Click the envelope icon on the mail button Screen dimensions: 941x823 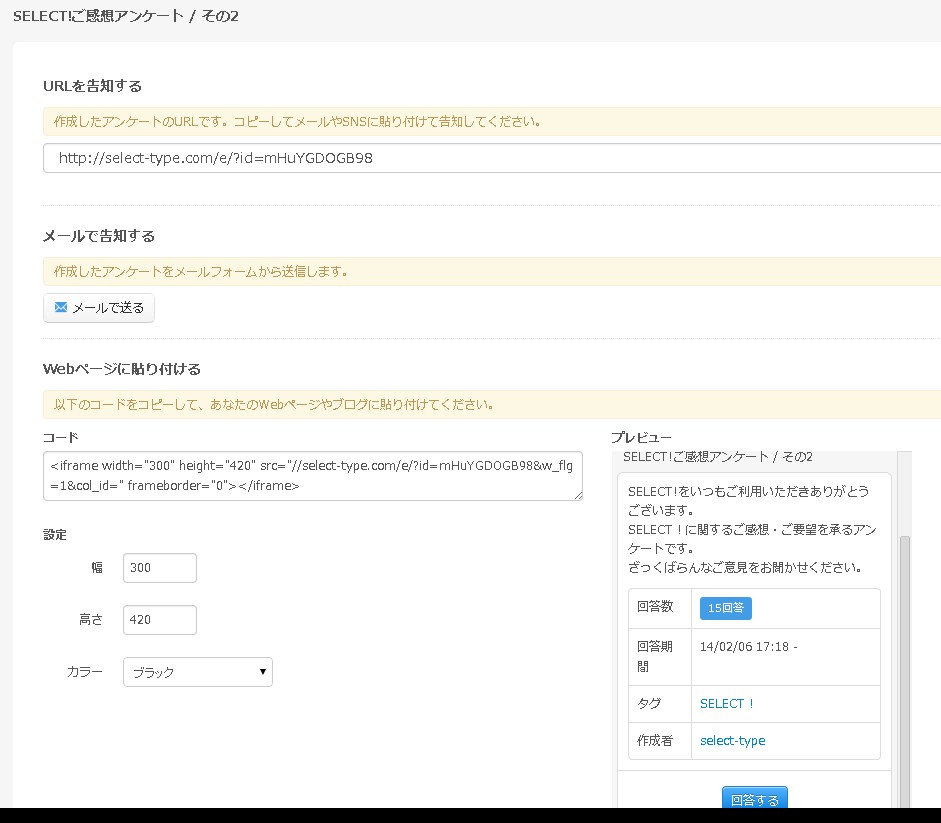click(60, 307)
